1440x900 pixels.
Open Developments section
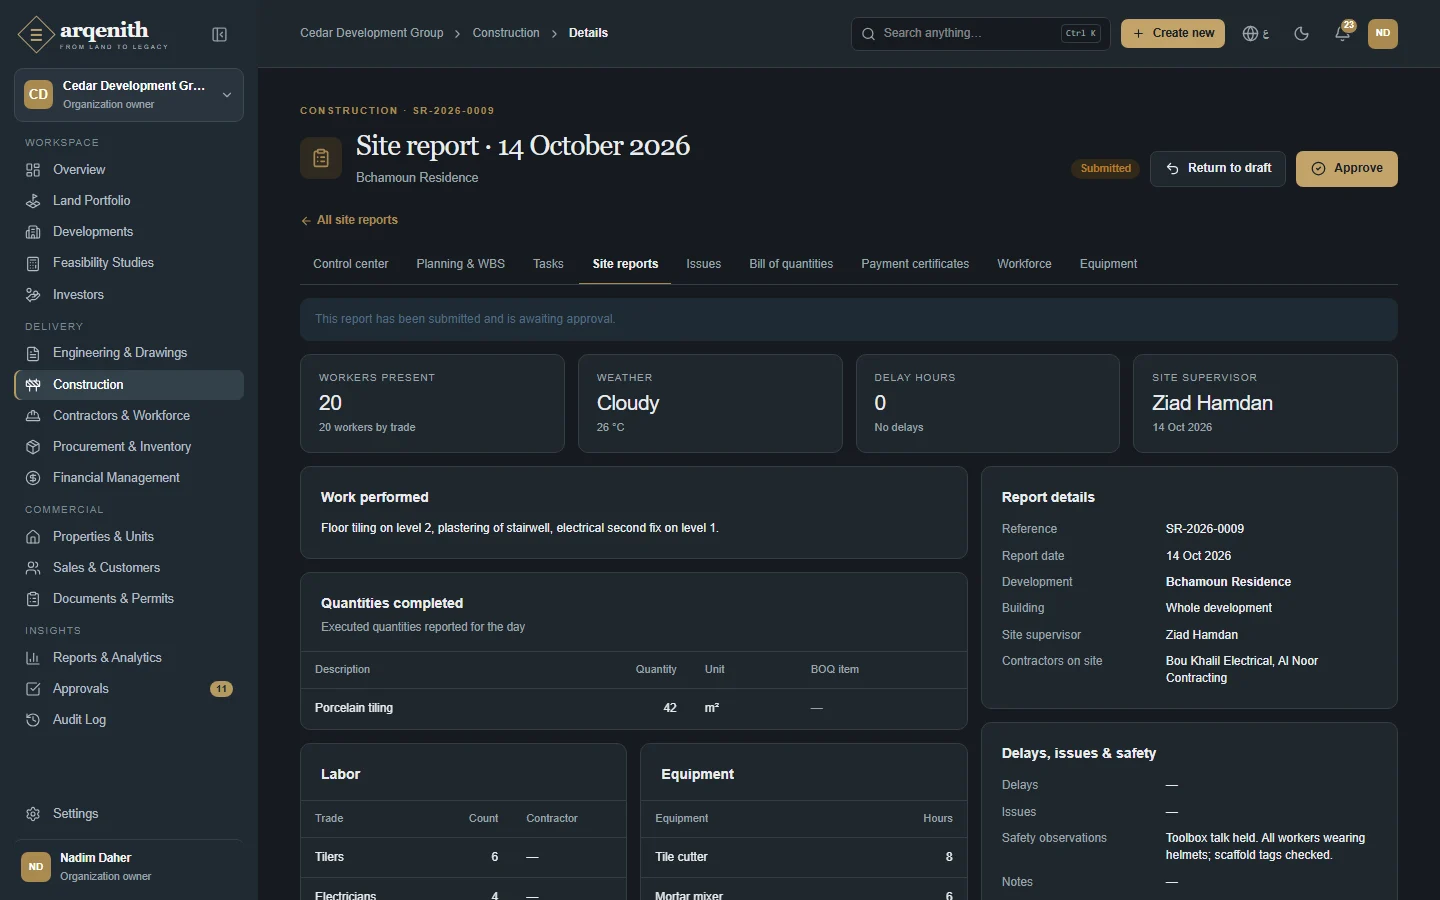129,232
